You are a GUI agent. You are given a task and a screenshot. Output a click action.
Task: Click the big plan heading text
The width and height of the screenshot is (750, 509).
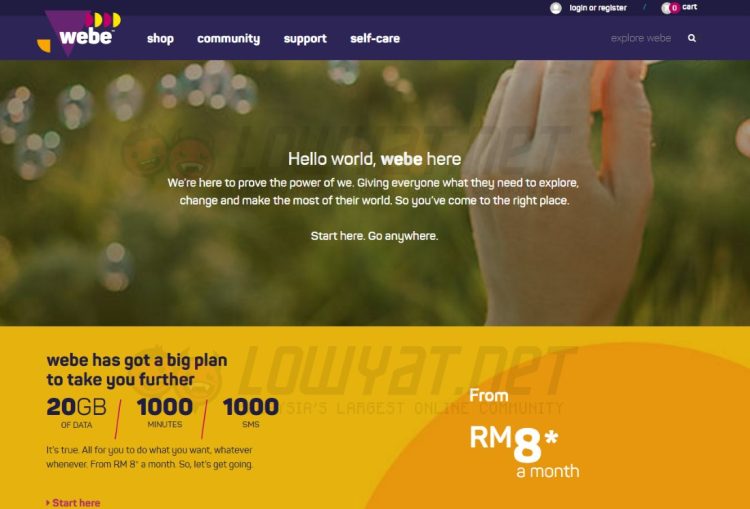[x=137, y=370]
